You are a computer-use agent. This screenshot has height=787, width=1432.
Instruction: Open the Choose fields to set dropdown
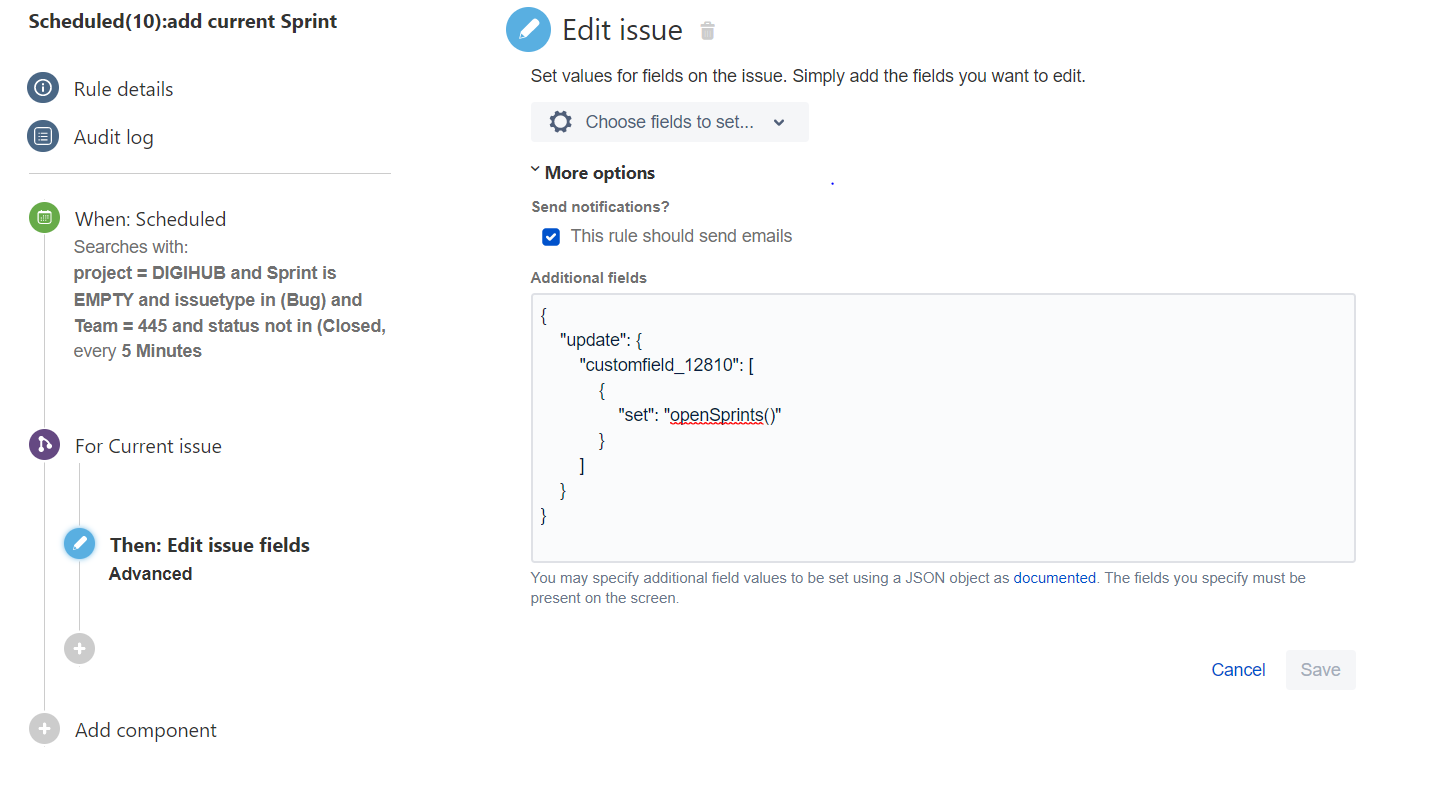pyautogui.click(x=669, y=121)
